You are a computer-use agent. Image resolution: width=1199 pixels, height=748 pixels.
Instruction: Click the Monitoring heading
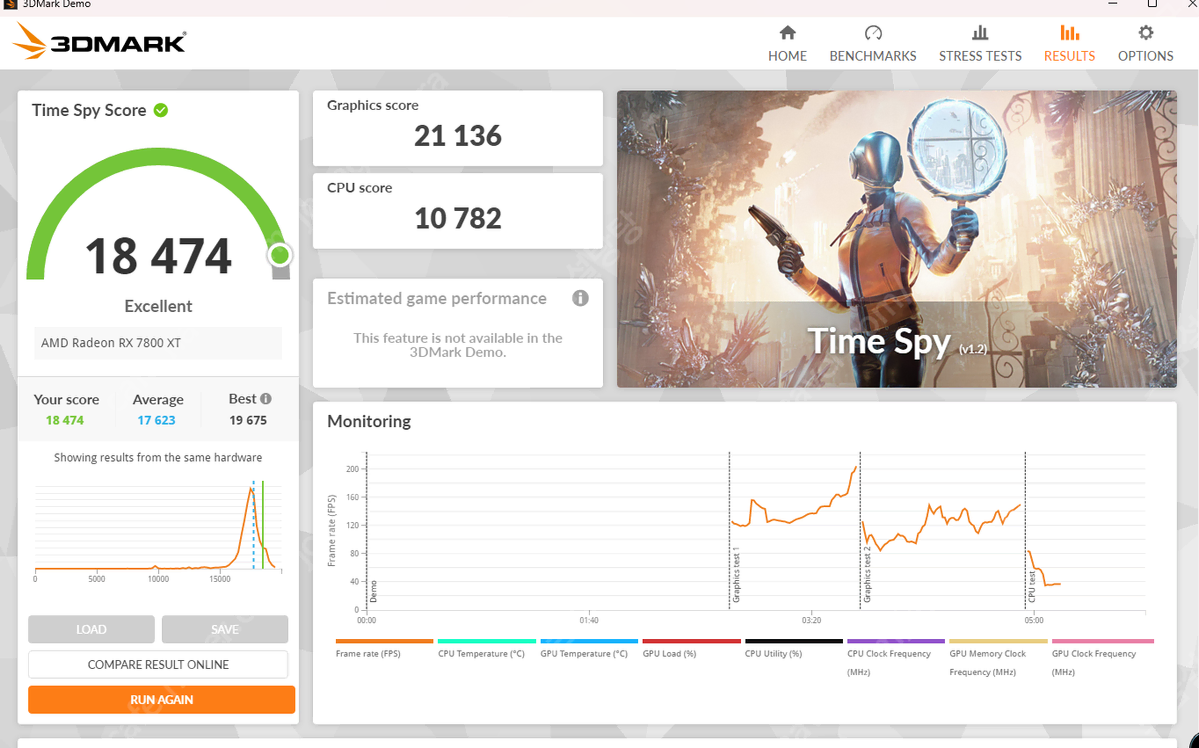[x=369, y=421]
